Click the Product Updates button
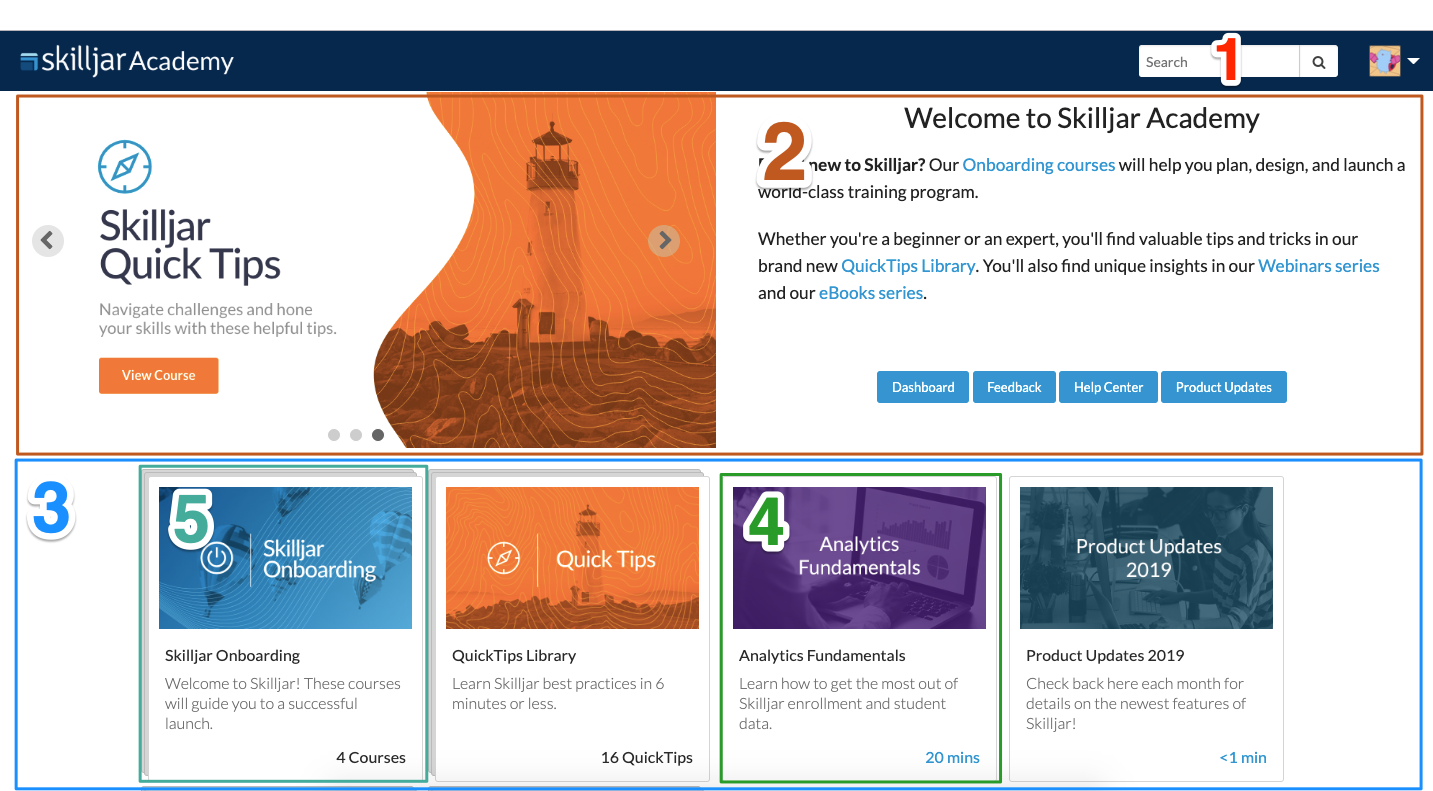 1224,387
